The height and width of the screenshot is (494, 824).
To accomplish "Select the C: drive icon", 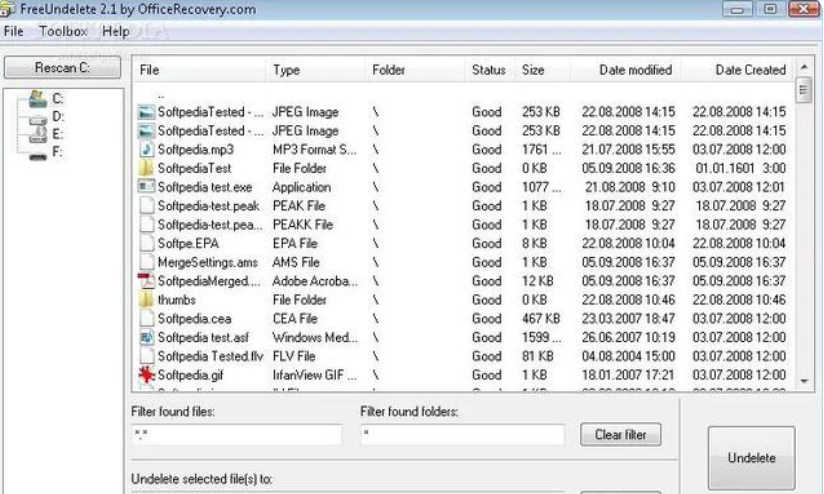I will (38, 98).
